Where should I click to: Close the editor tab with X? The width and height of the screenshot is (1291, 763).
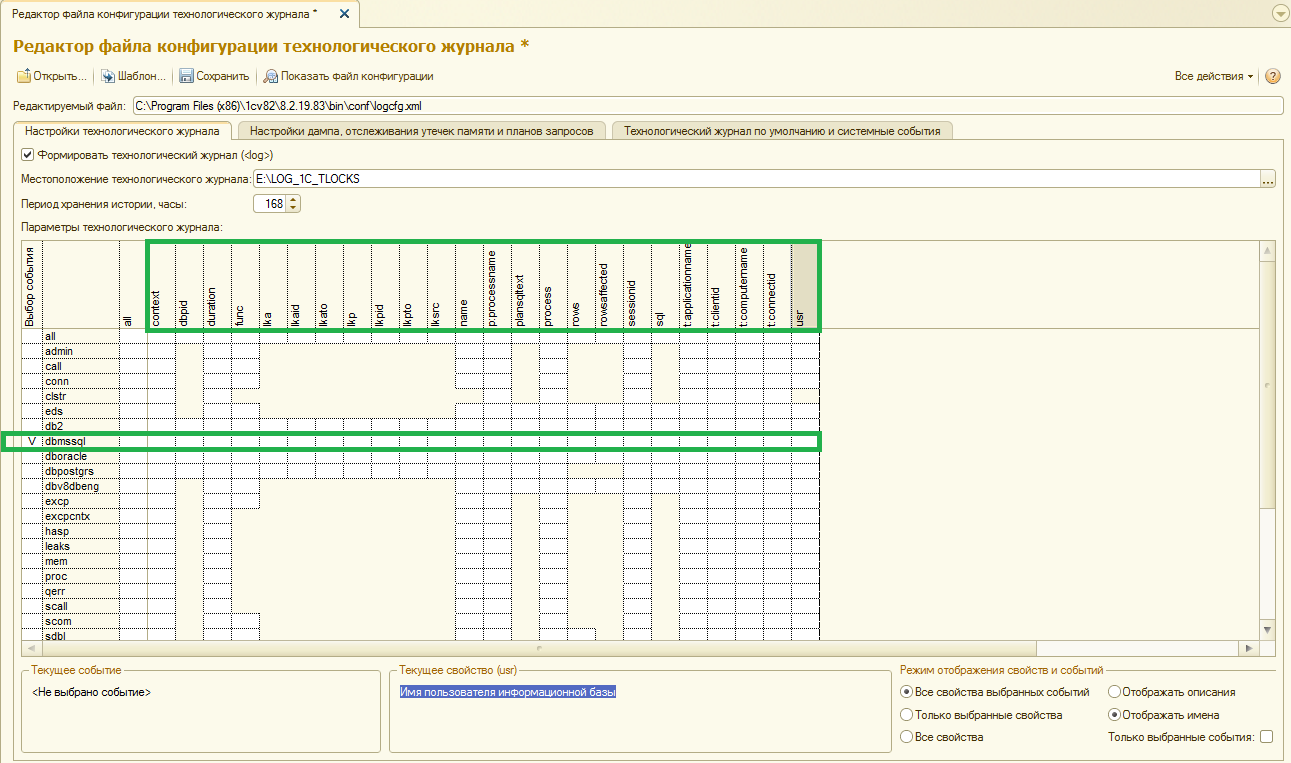344,13
